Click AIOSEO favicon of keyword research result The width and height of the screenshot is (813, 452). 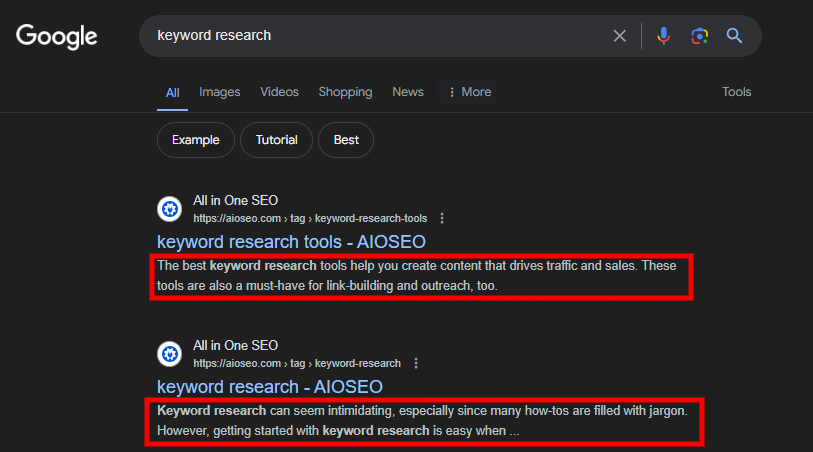point(170,354)
